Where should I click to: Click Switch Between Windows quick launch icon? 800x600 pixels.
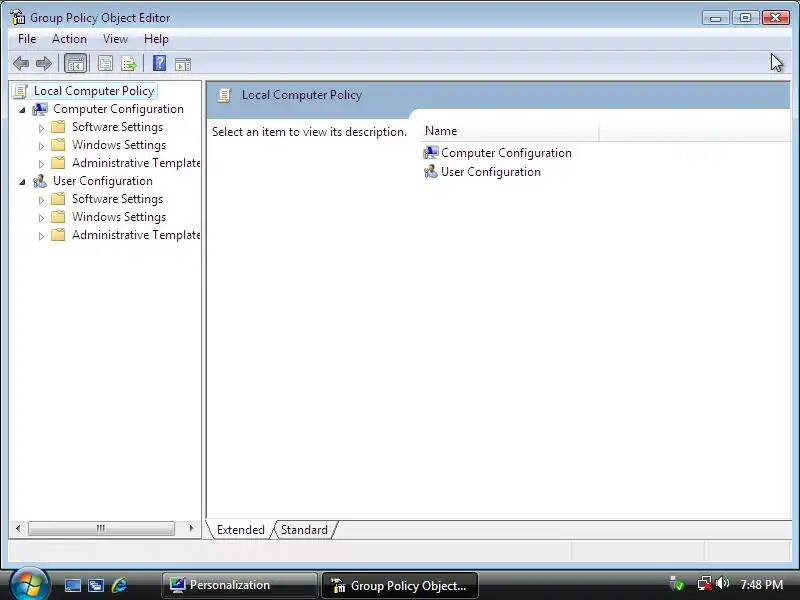[x=96, y=585]
